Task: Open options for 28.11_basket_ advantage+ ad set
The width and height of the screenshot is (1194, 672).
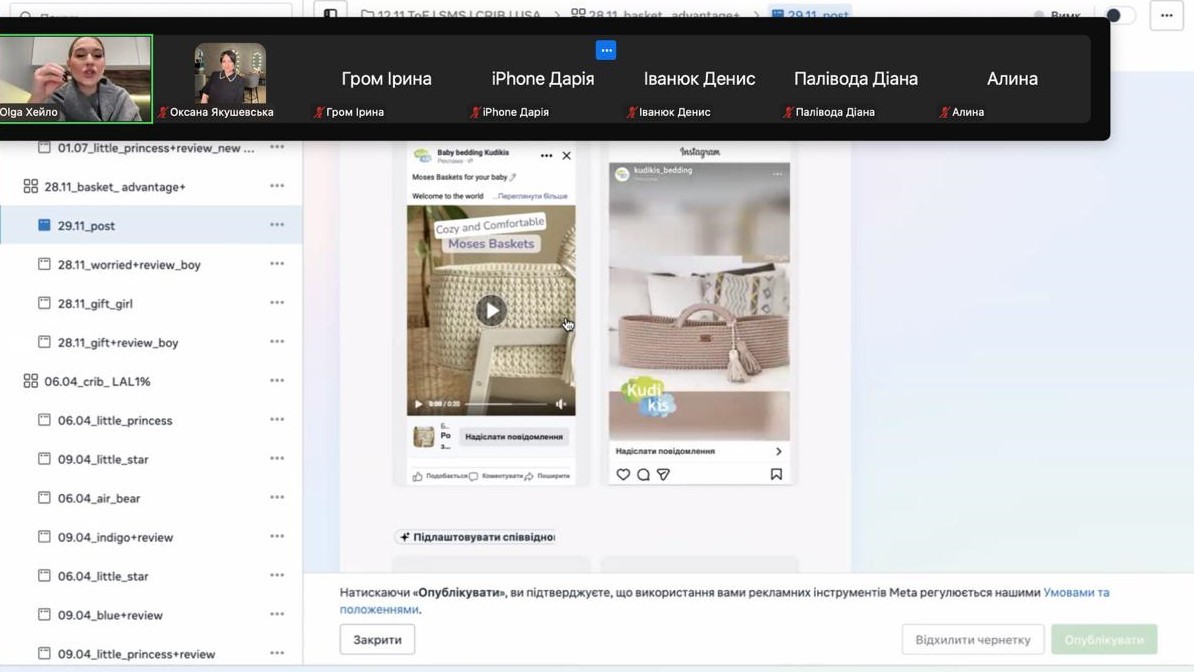Action: [x=277, y=186]
